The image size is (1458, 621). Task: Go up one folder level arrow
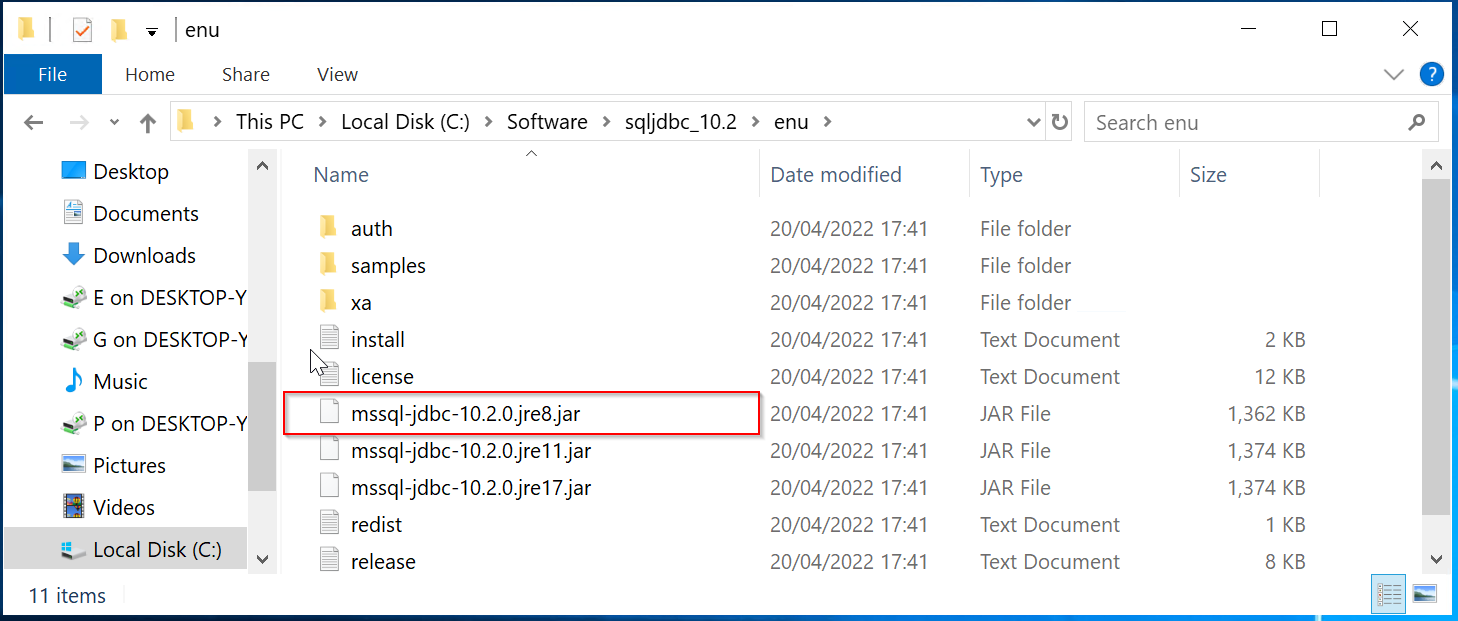[x=148, y=123]
